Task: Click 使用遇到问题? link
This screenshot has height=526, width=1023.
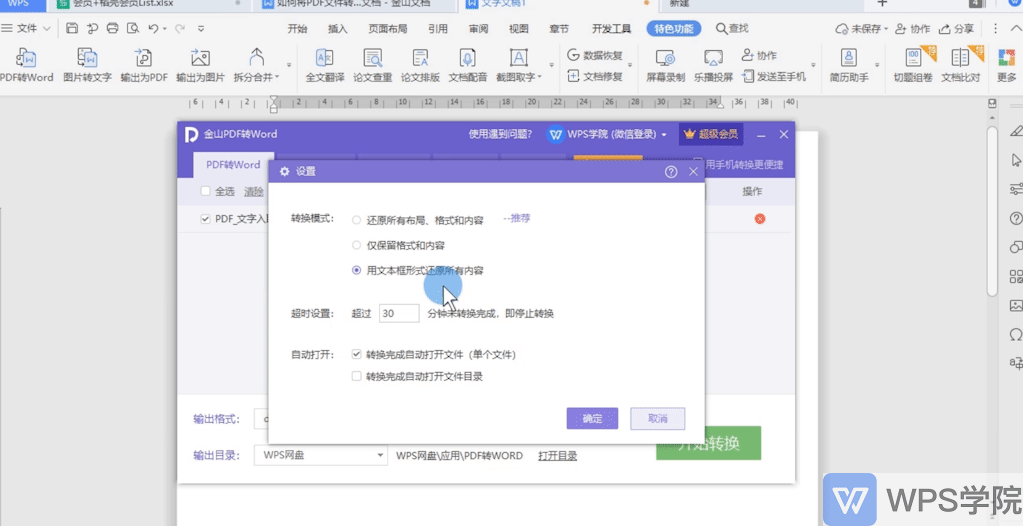Action: [x=500, y=134]
